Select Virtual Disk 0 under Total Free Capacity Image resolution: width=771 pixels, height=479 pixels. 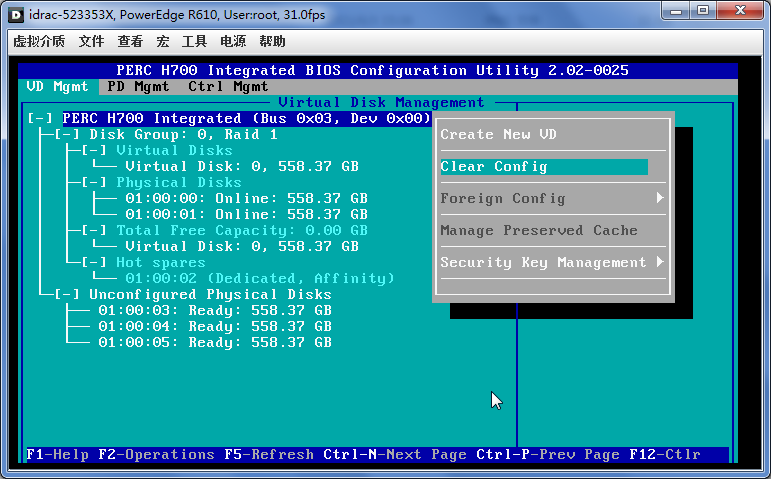pos(242,246)
